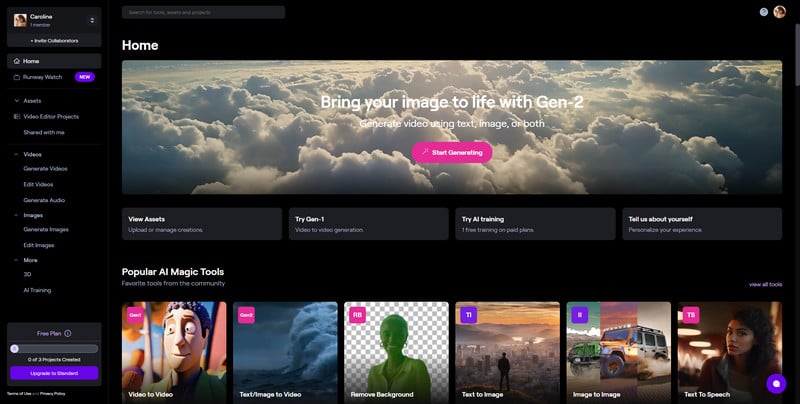This screenshot has height=404, width=800.
Task: Click the Video Editor Projects icon
Action: coord(17,117)
